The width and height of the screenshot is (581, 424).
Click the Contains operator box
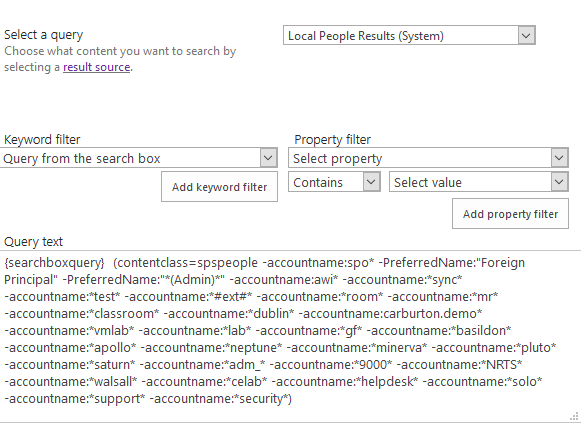[x=334, y=182]
